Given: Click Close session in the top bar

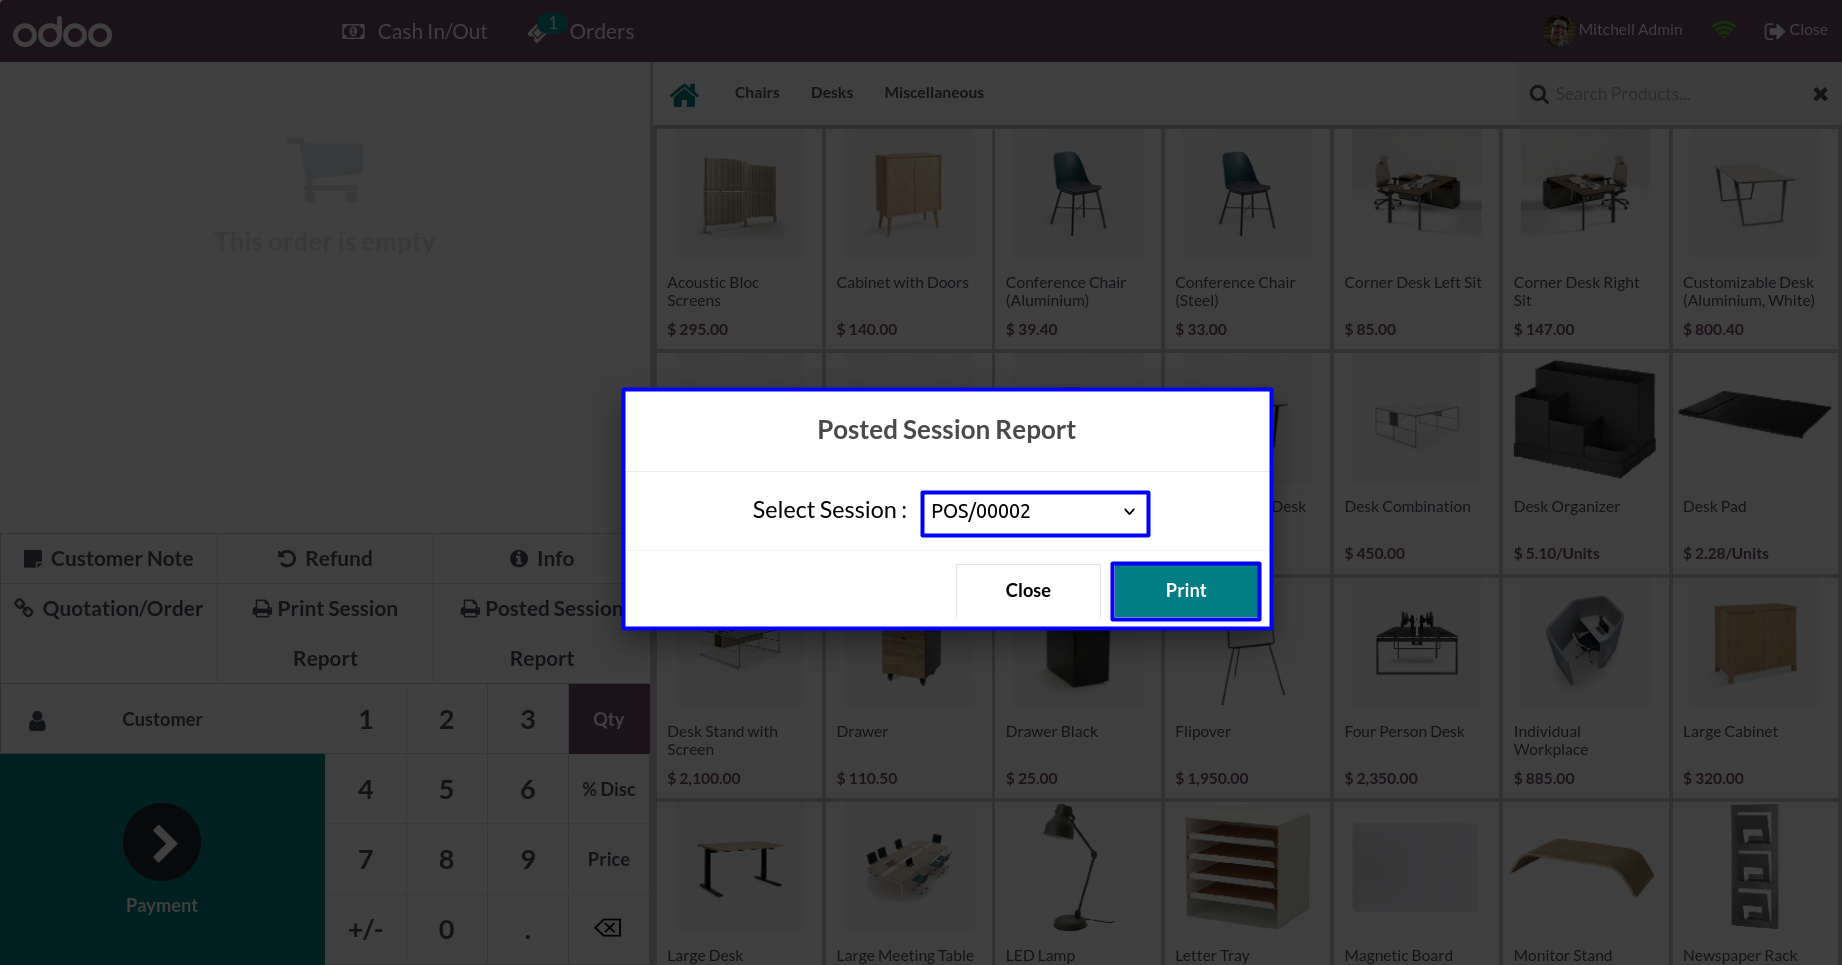Looking at the screenshot, I should pyautogui.click(x=1796, y=30).
